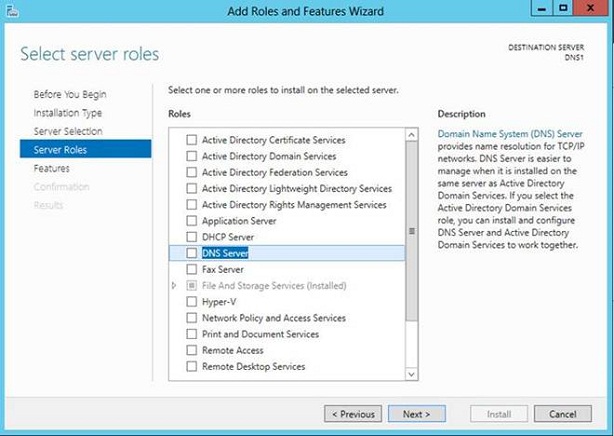
Task: Click the Fax Server label
Action: [223, 270]
